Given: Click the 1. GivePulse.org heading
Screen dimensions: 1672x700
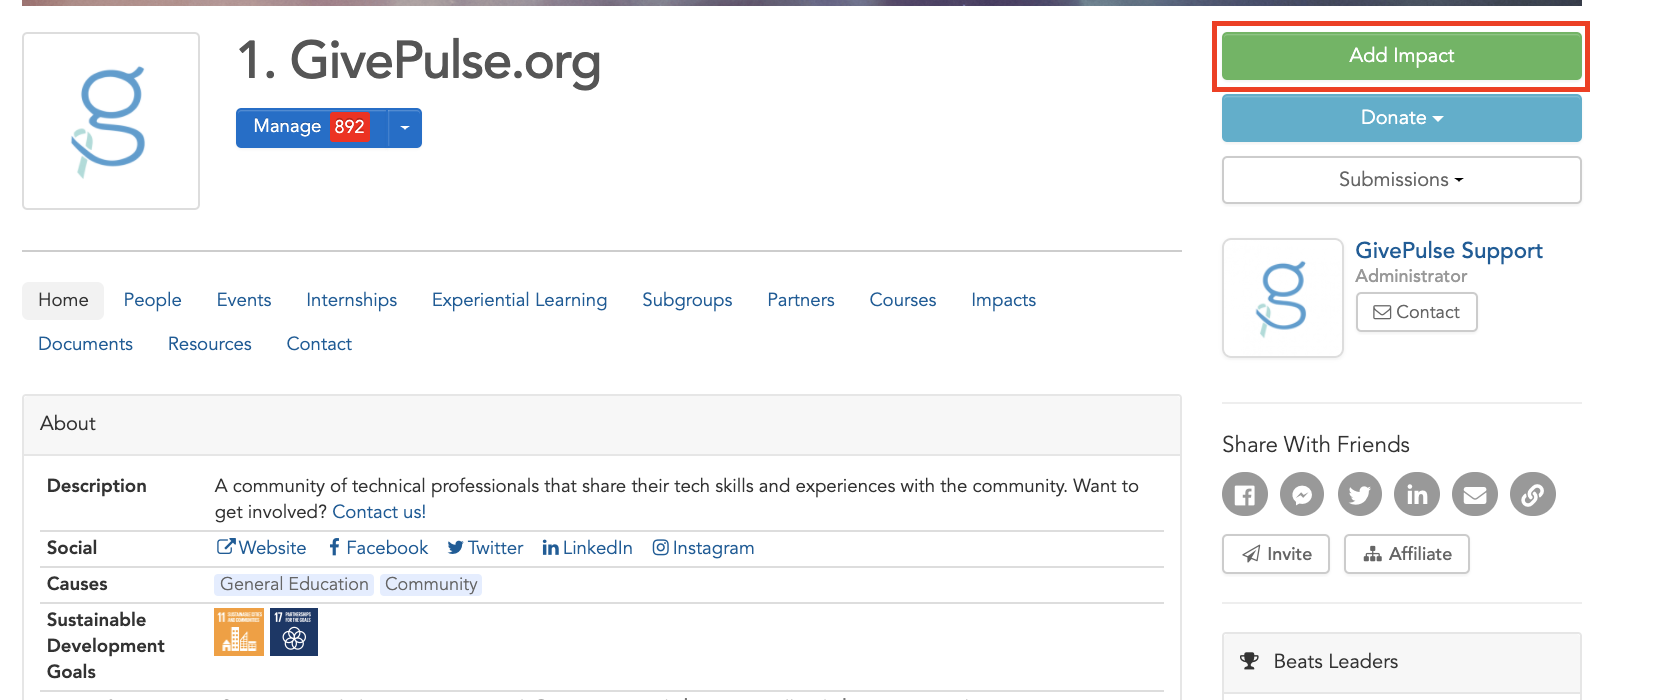Looking at the screenshot, I should pyautogui.click(x=419, y=61).
